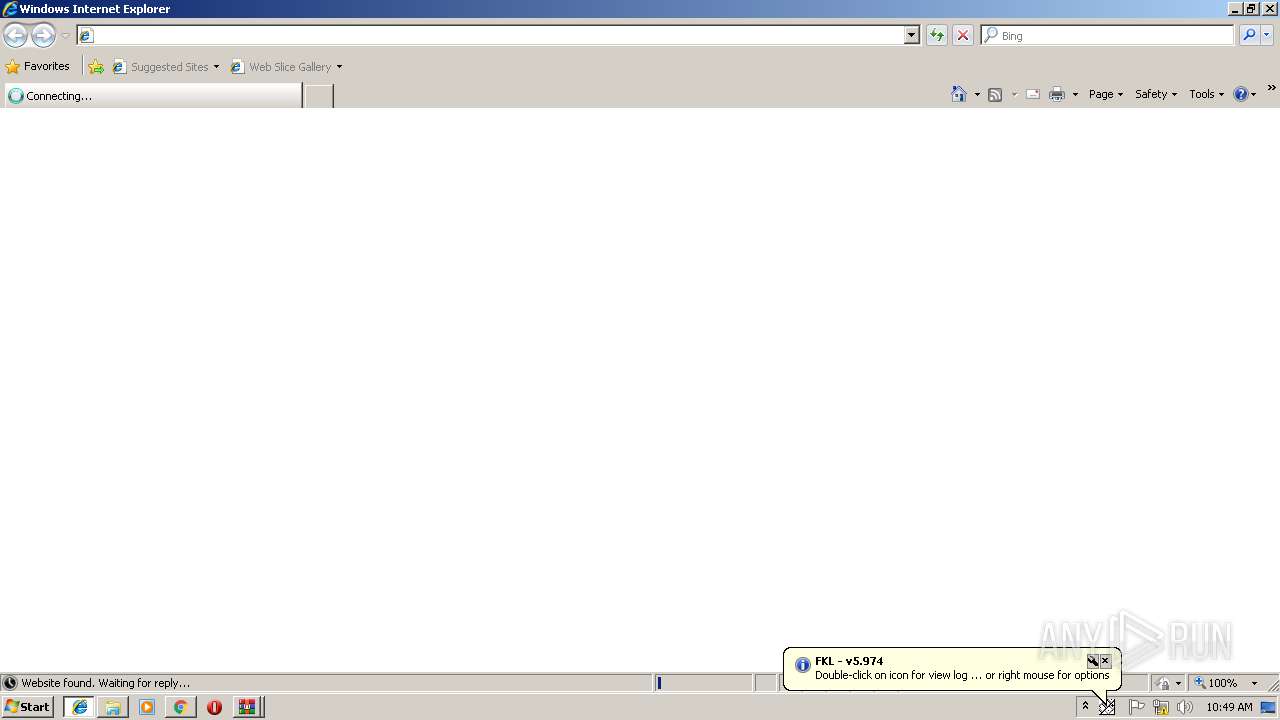The height and width of the screenshot is (720, 1280).
Task: Open a new blank tab
Action: coord(319,96)
